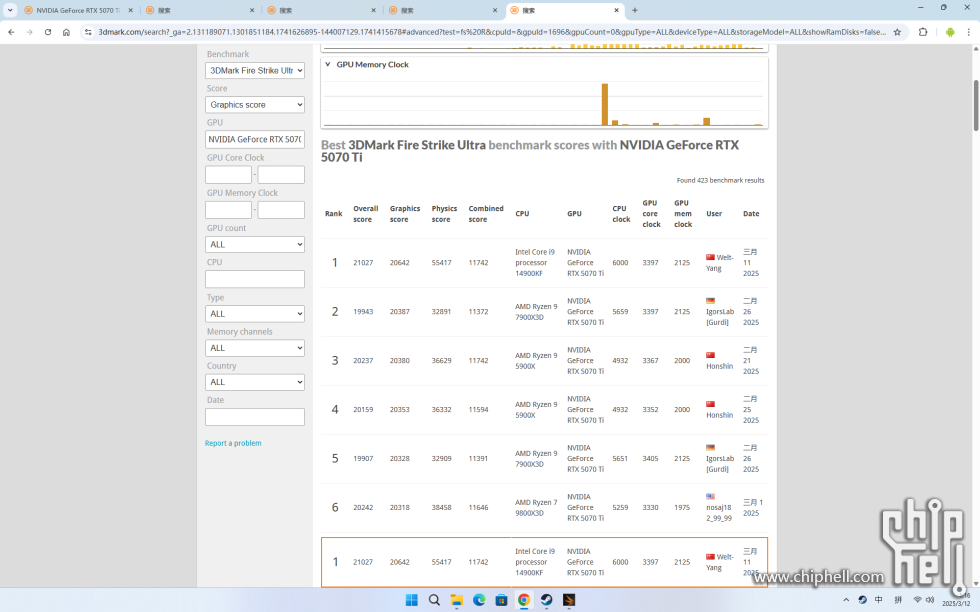Open user nosaj182_99_99 in rank 6 row
Screen dimensions: 980x612
coord(719,513)
